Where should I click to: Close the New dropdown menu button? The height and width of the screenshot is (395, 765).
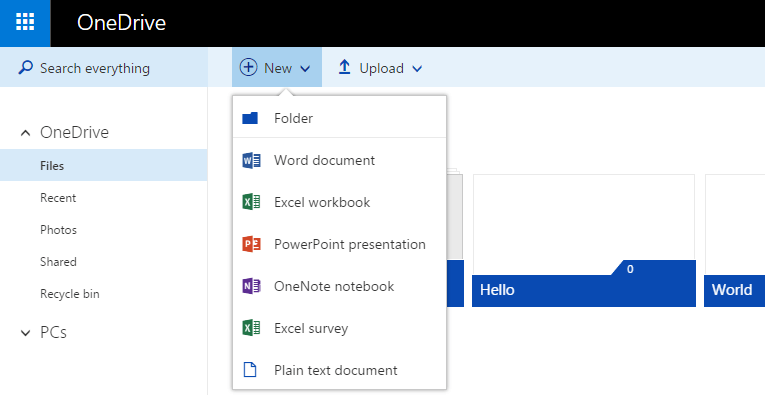click(x=277, y=67)
